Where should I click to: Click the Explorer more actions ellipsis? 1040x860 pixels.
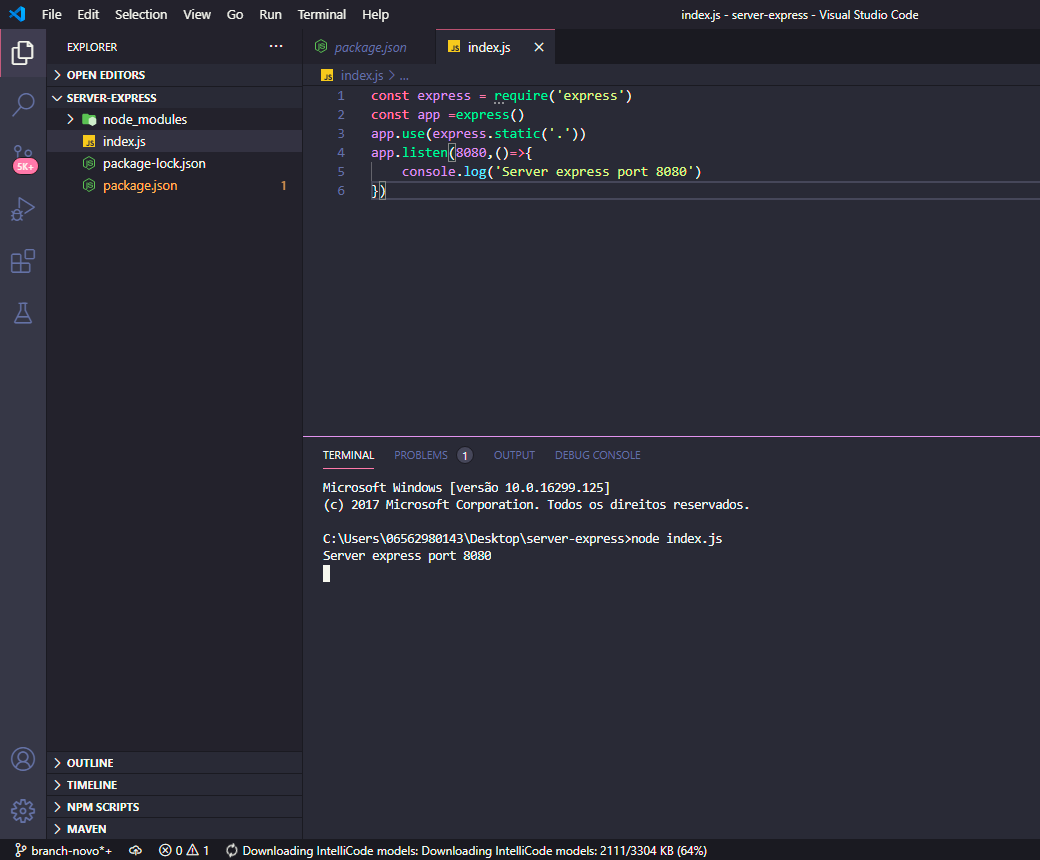pos(276,47)
